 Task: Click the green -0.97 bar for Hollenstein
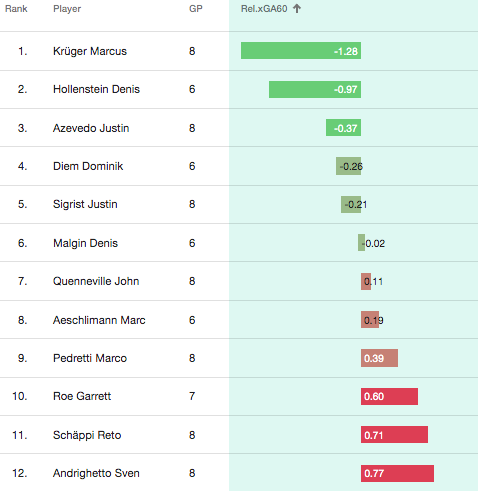click(315, 89)
